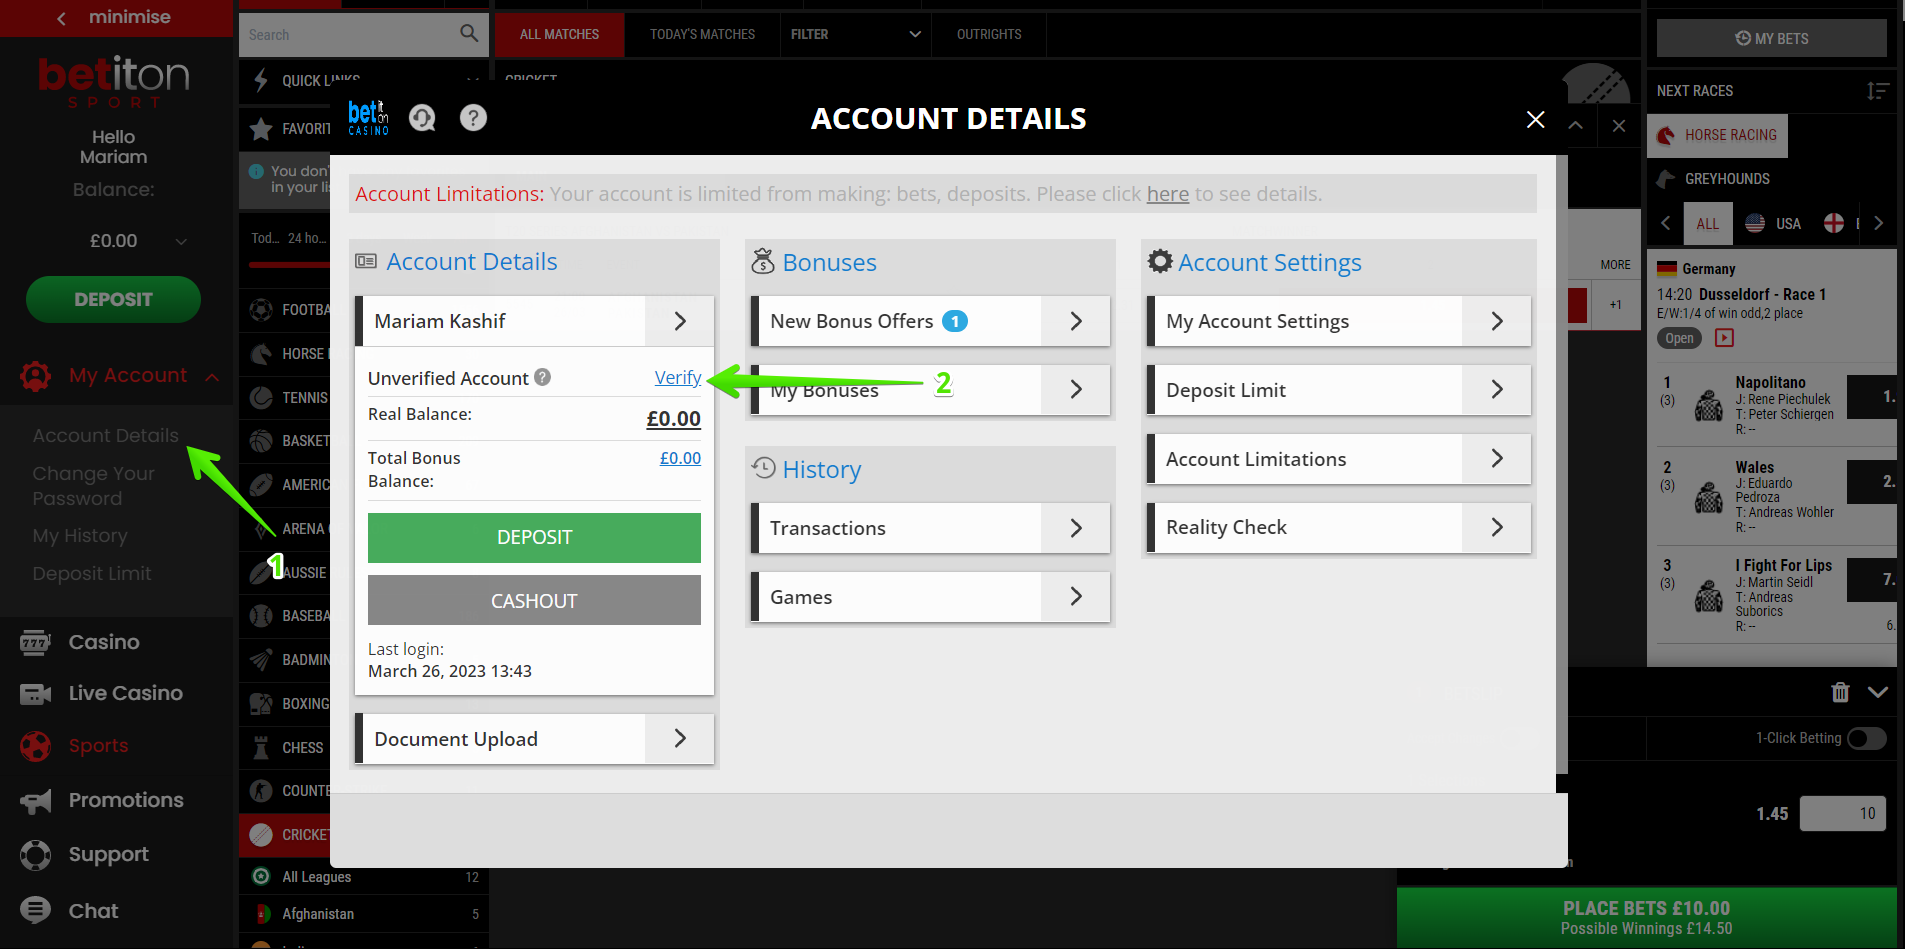Click the Total Bonus Balance £0.00 link
The image size is (1905, 949).
(x=680, y=458)
